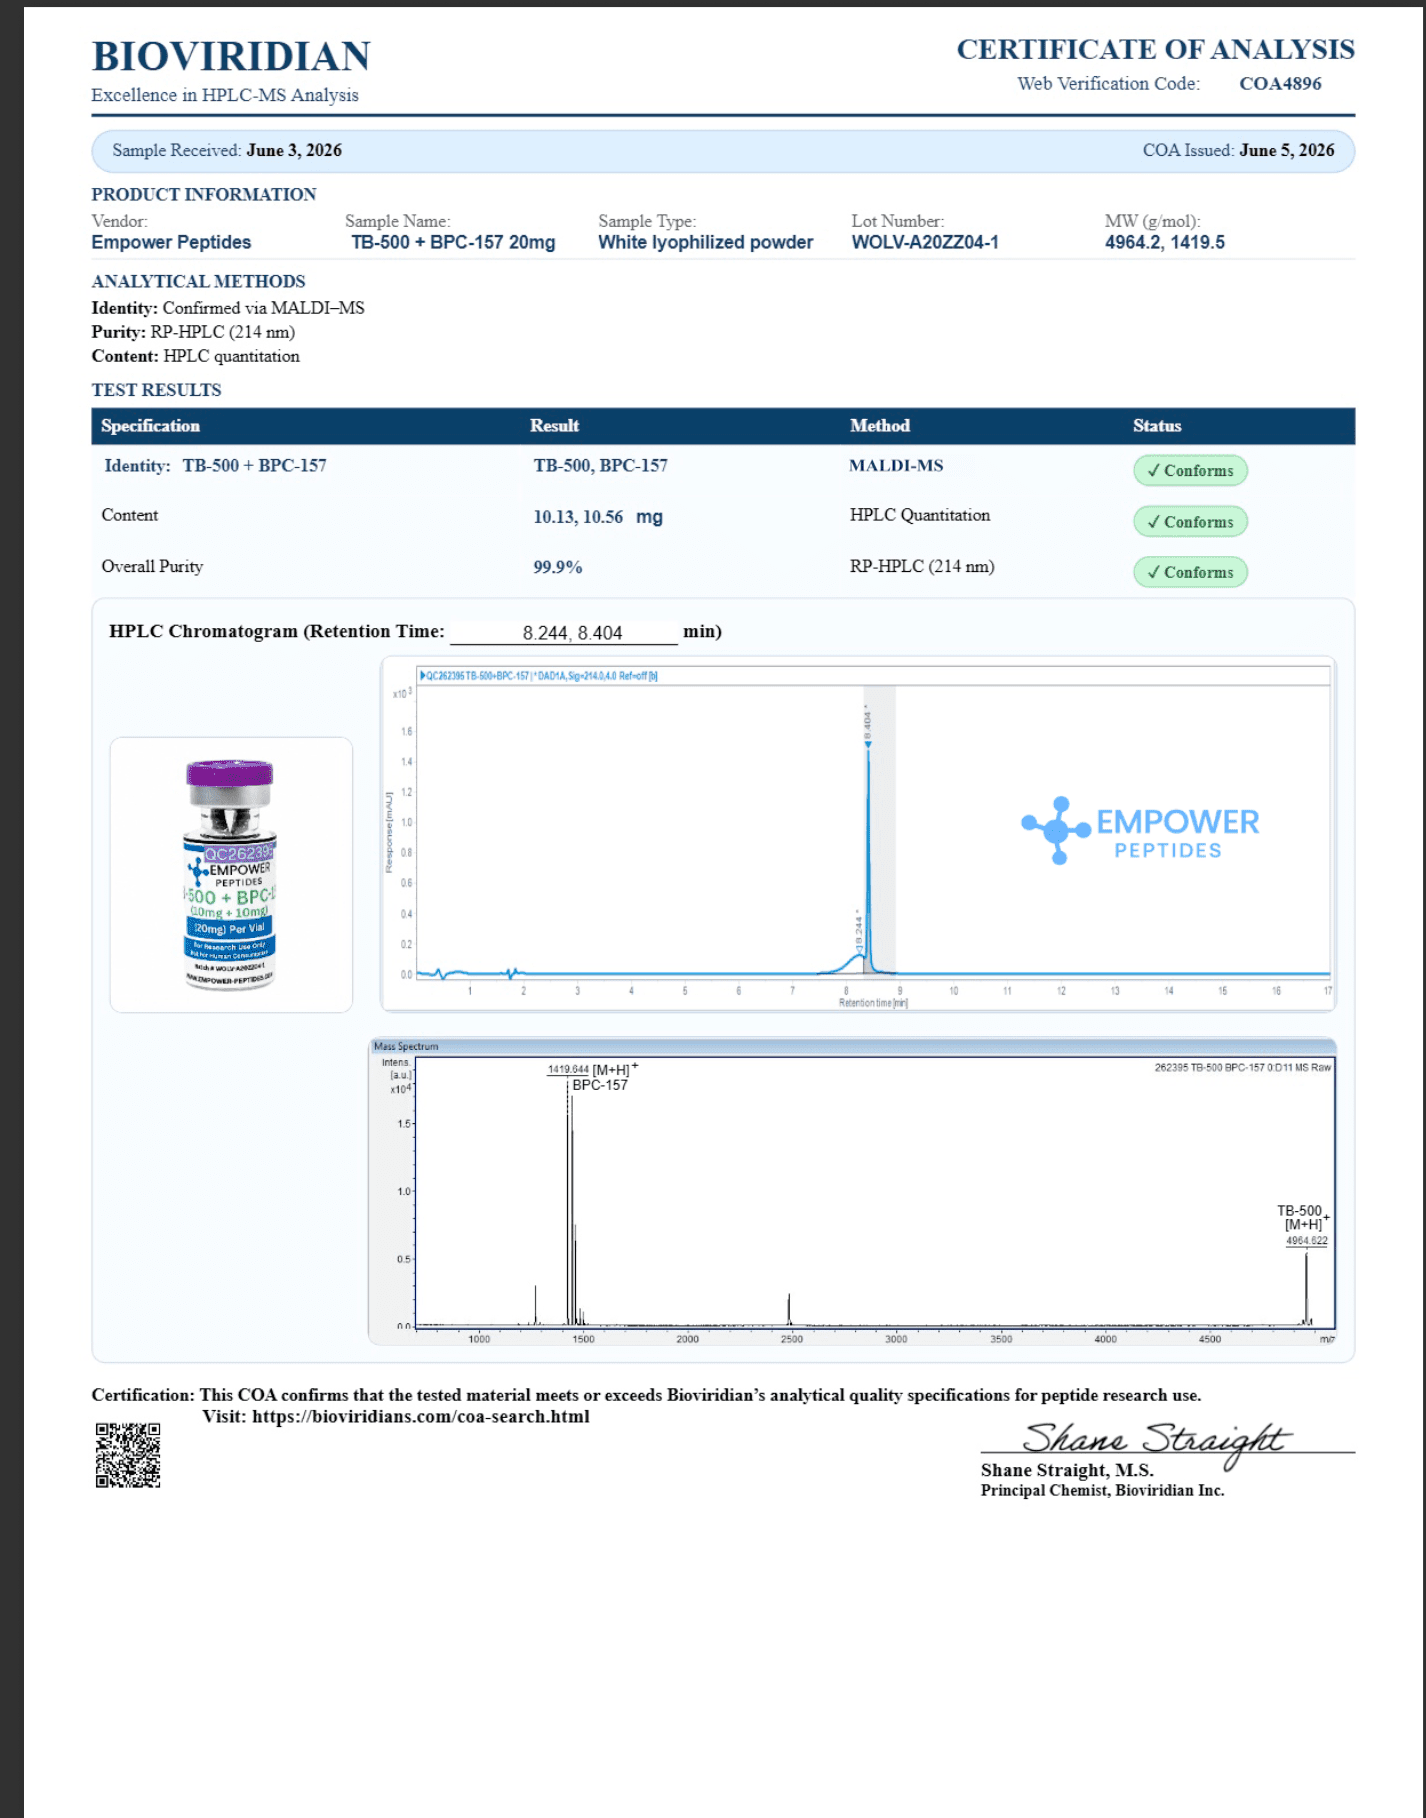
Task: Click the Conforms badge in Content row
Action: 1190,521
